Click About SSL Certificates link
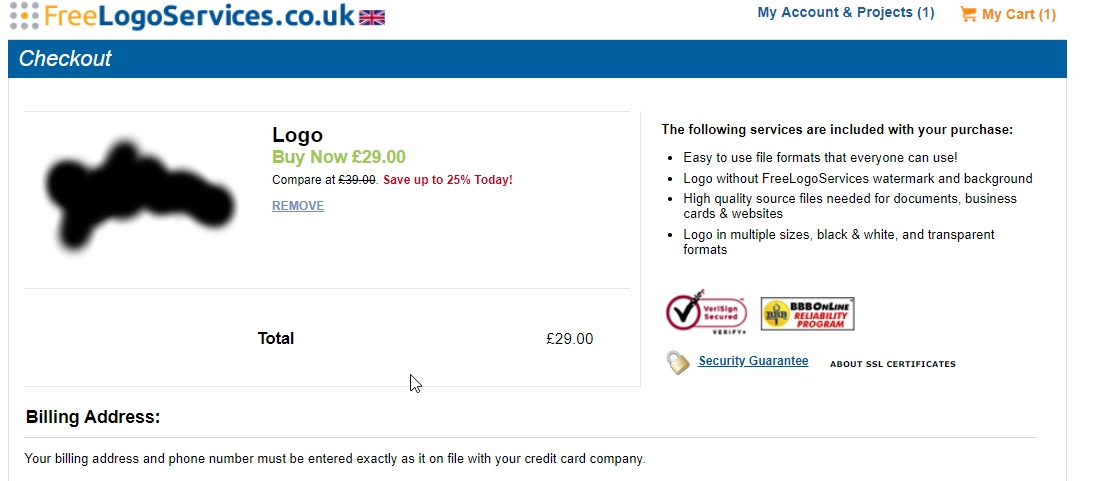This screenshot has width=1094, height=481. [x=892, y=364]
